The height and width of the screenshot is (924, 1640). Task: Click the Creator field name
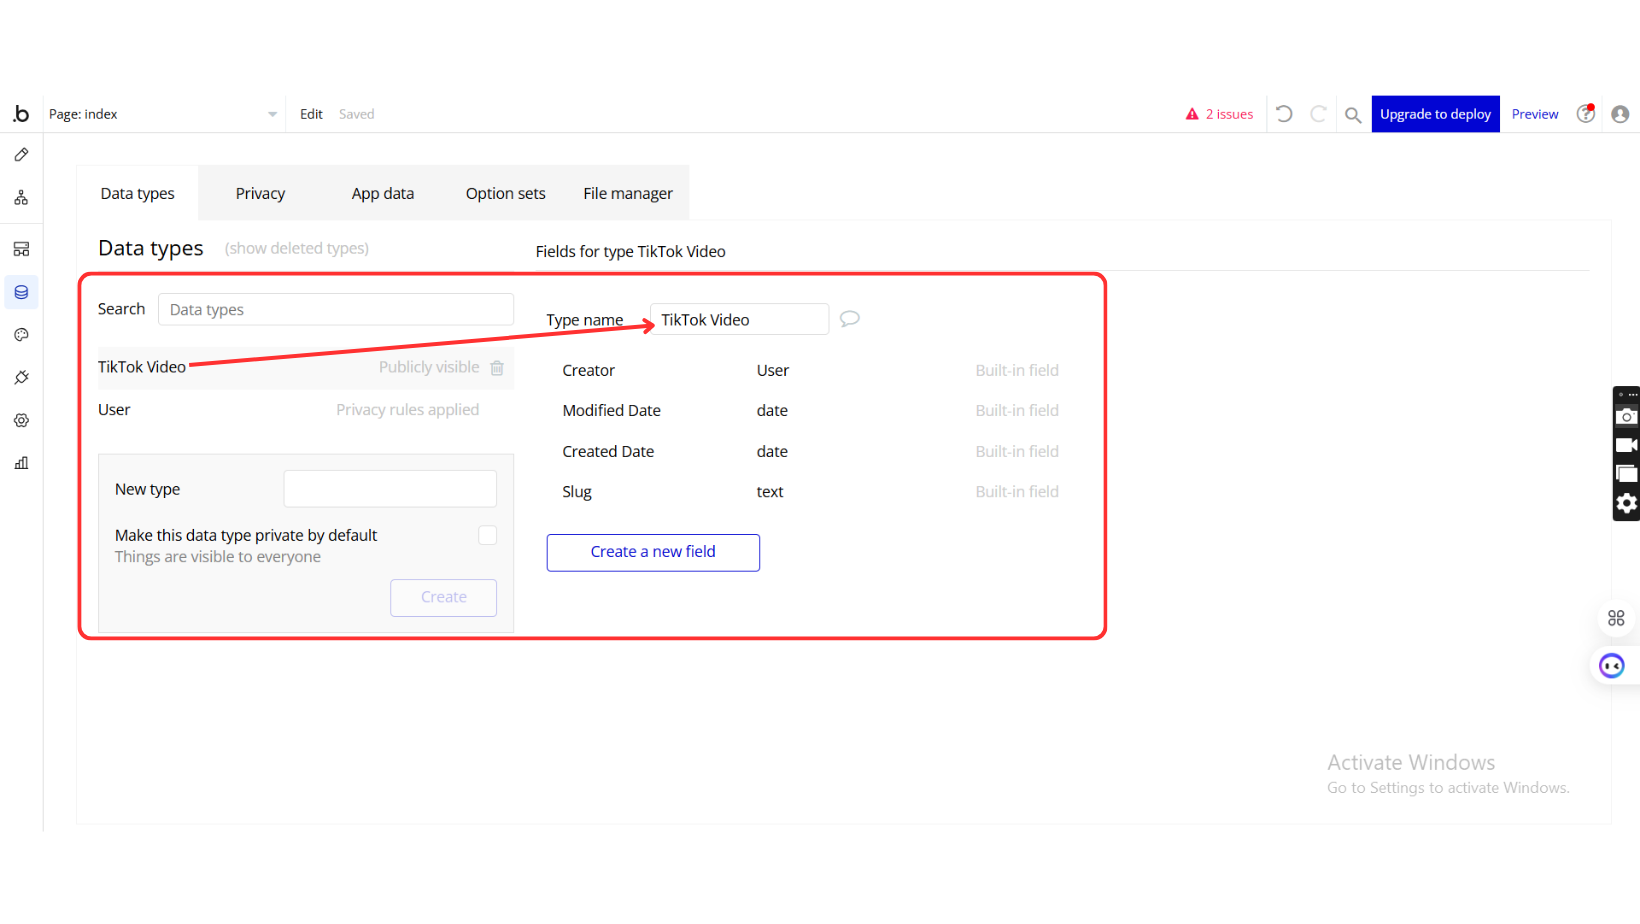click(x=589, y=371)
